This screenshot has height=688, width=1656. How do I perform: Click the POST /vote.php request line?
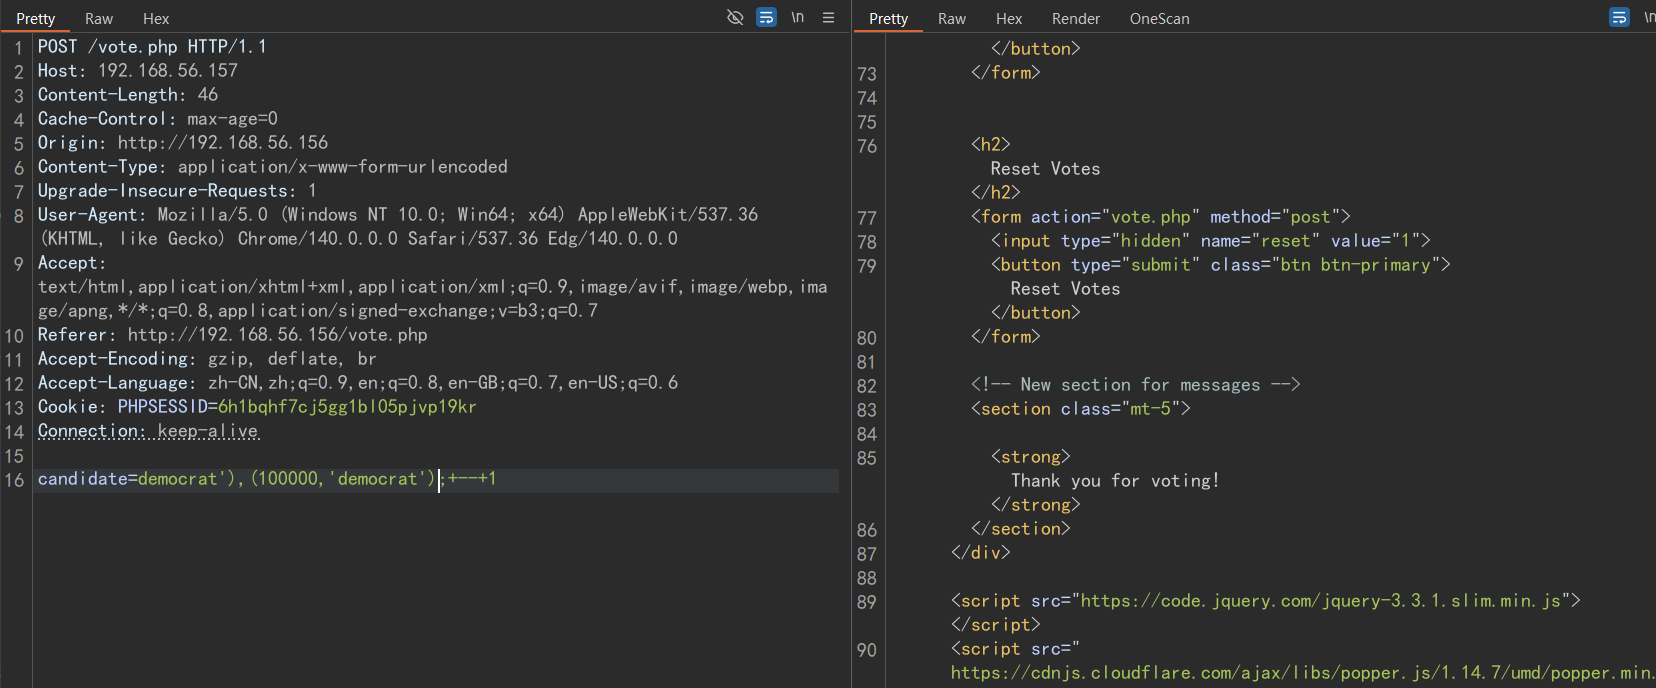[x=152, y=47]
